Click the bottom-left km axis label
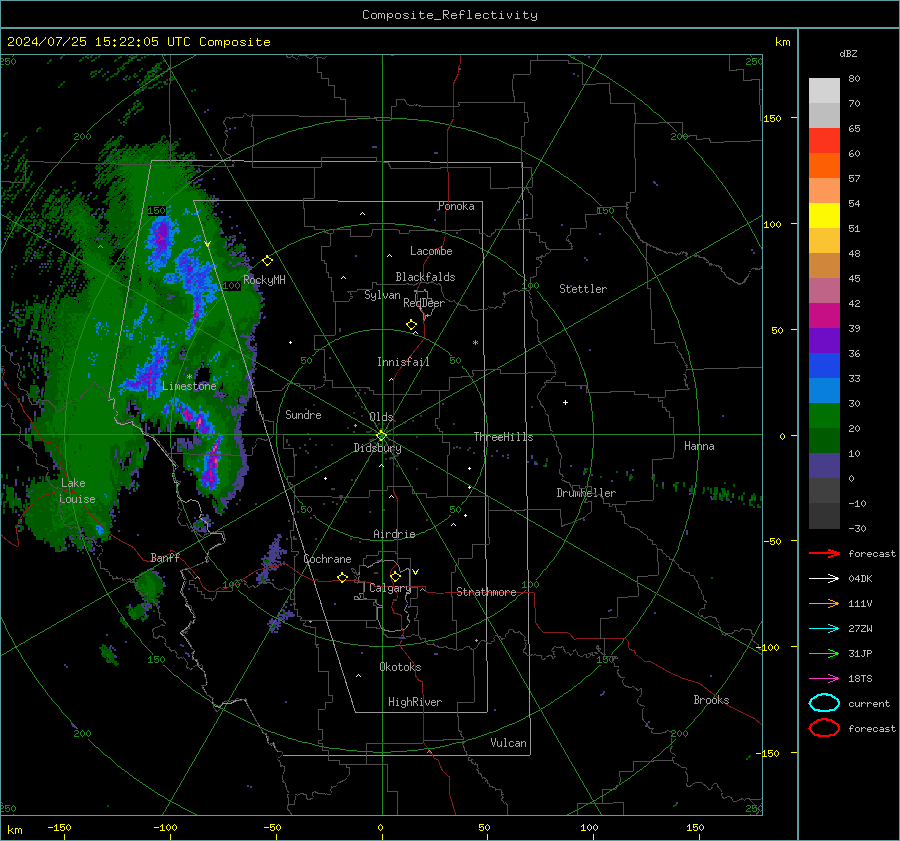 point(15,830)
